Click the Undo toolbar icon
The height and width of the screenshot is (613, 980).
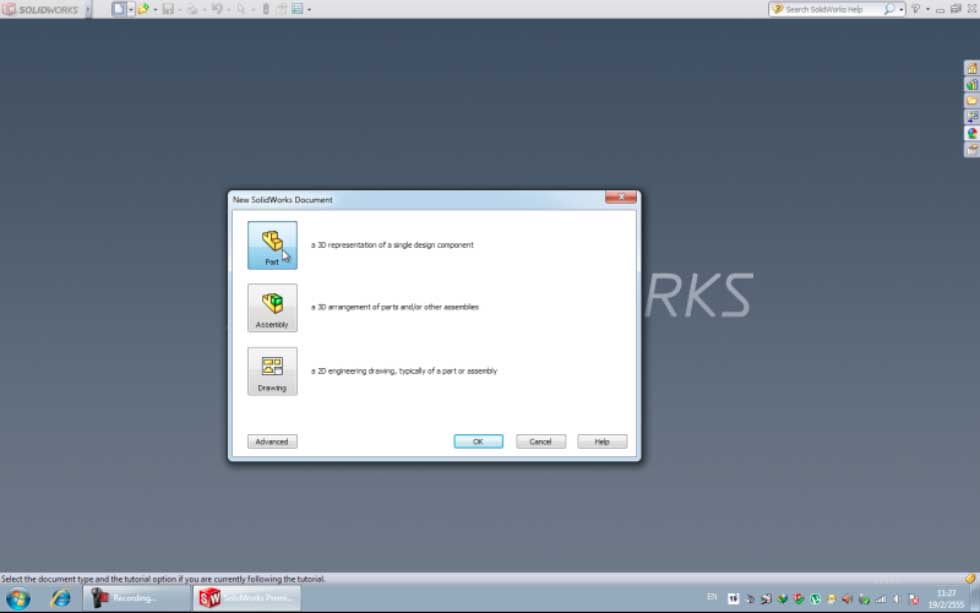[x=217, y=9]
